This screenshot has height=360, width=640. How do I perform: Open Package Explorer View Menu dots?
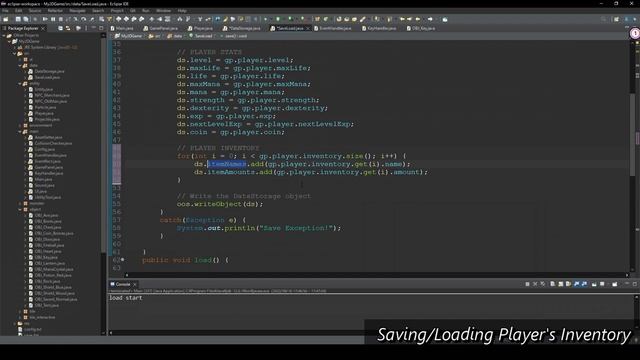click(86, 28)
